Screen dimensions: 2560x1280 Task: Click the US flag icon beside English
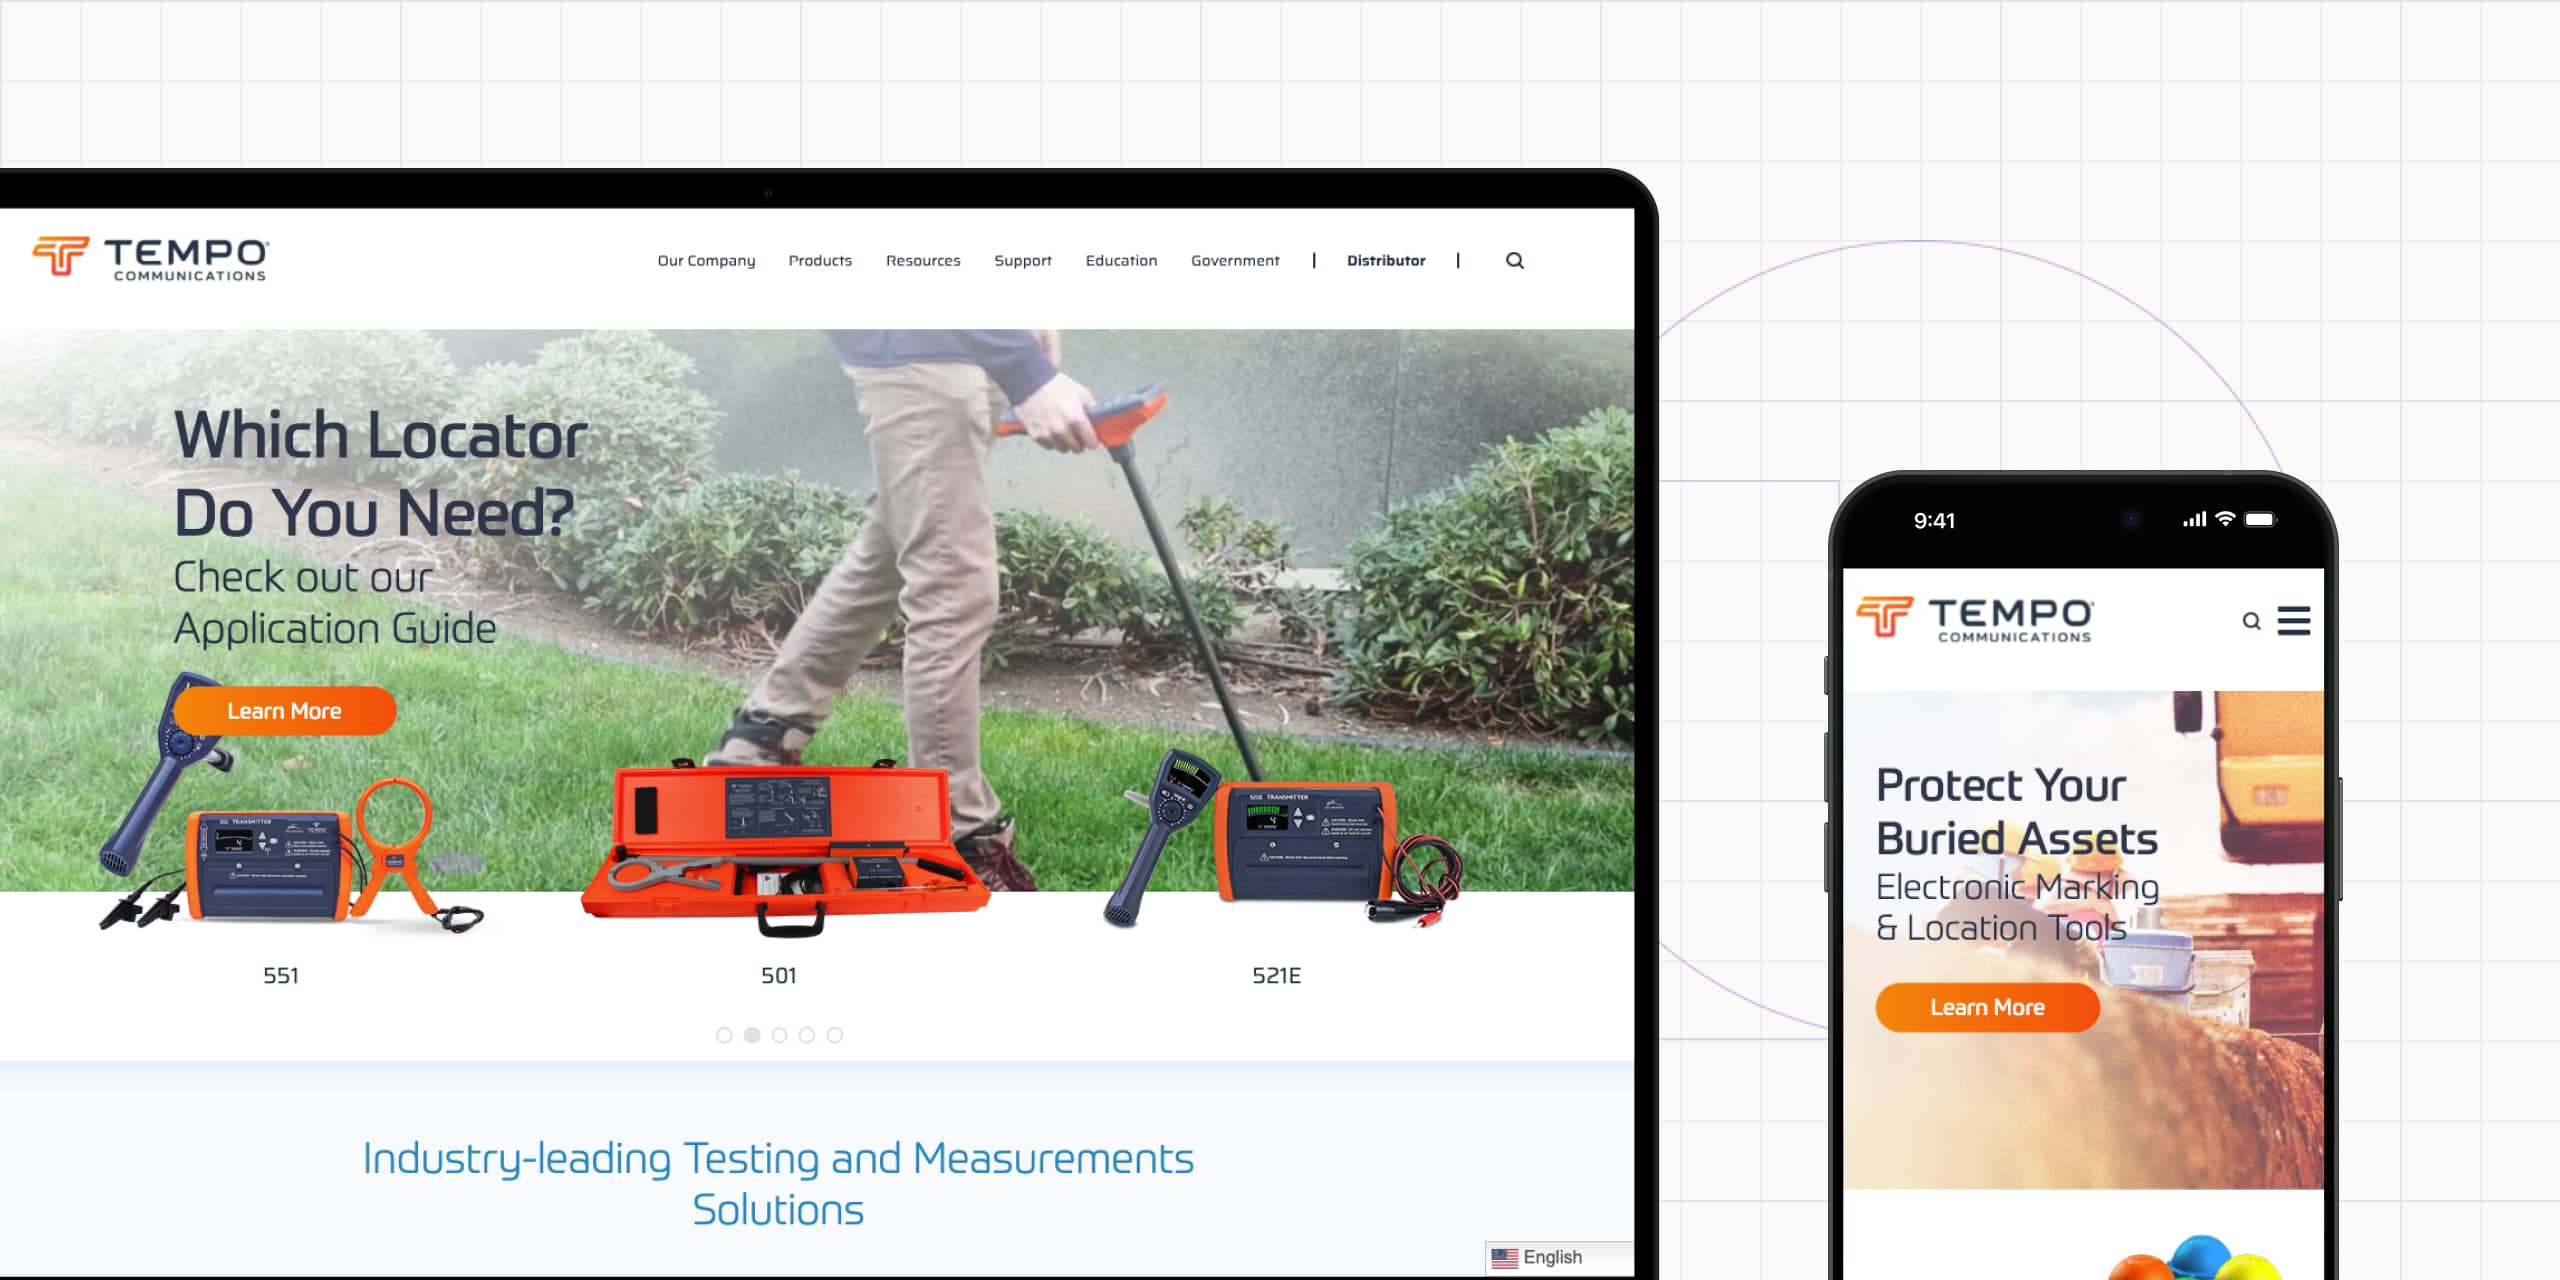(x=1504, y=1257)
